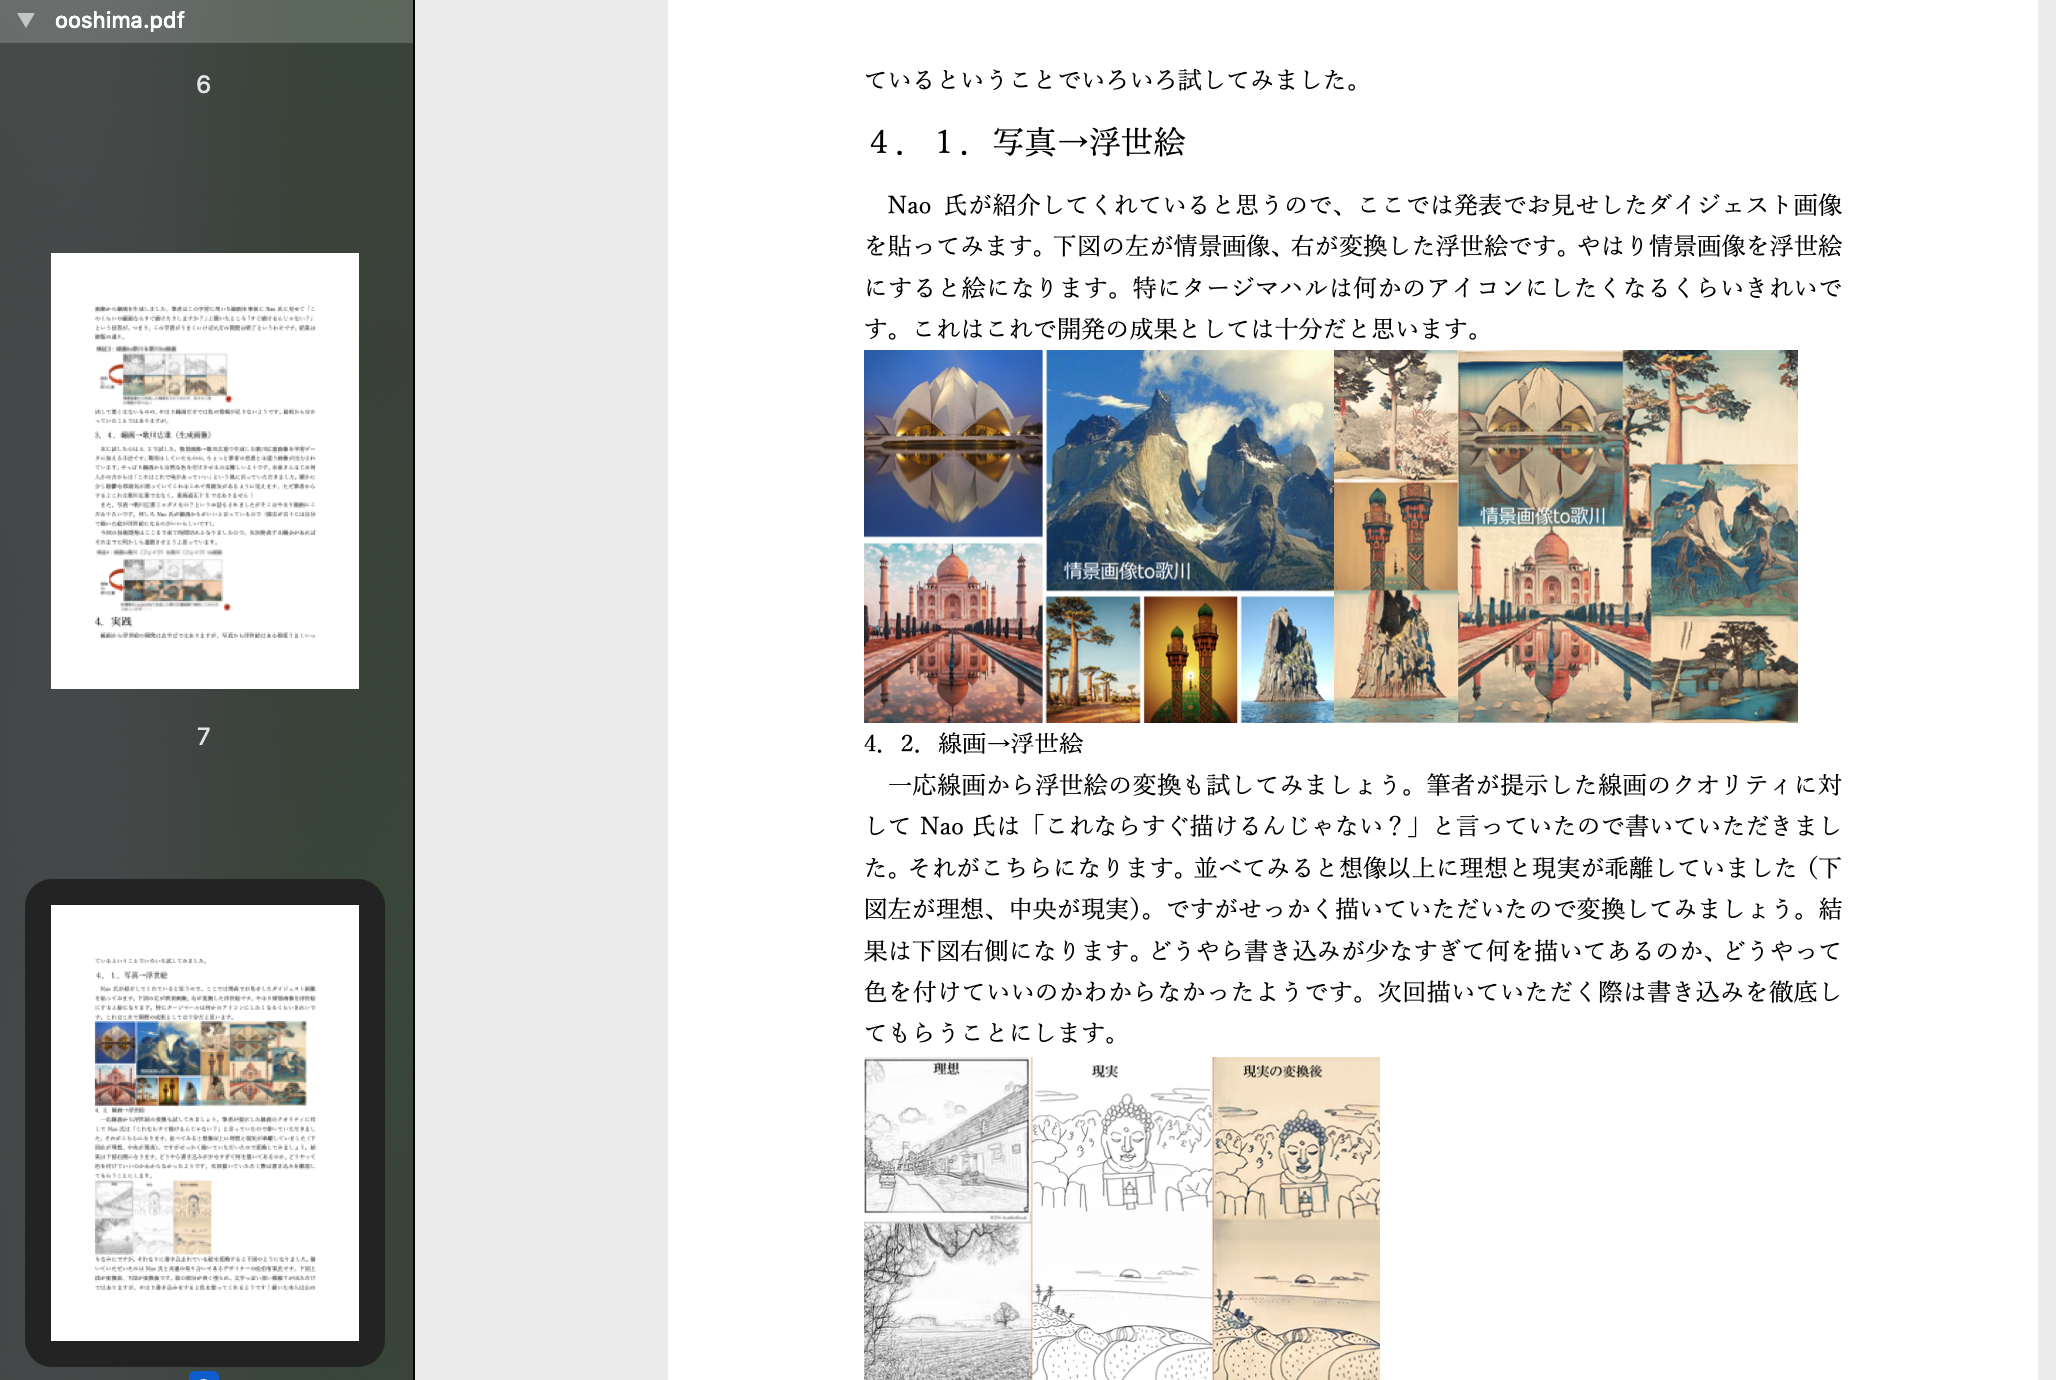
Task: Click the ooshima.pdf file name in the sidebar
Action: [x=119, y=20]
